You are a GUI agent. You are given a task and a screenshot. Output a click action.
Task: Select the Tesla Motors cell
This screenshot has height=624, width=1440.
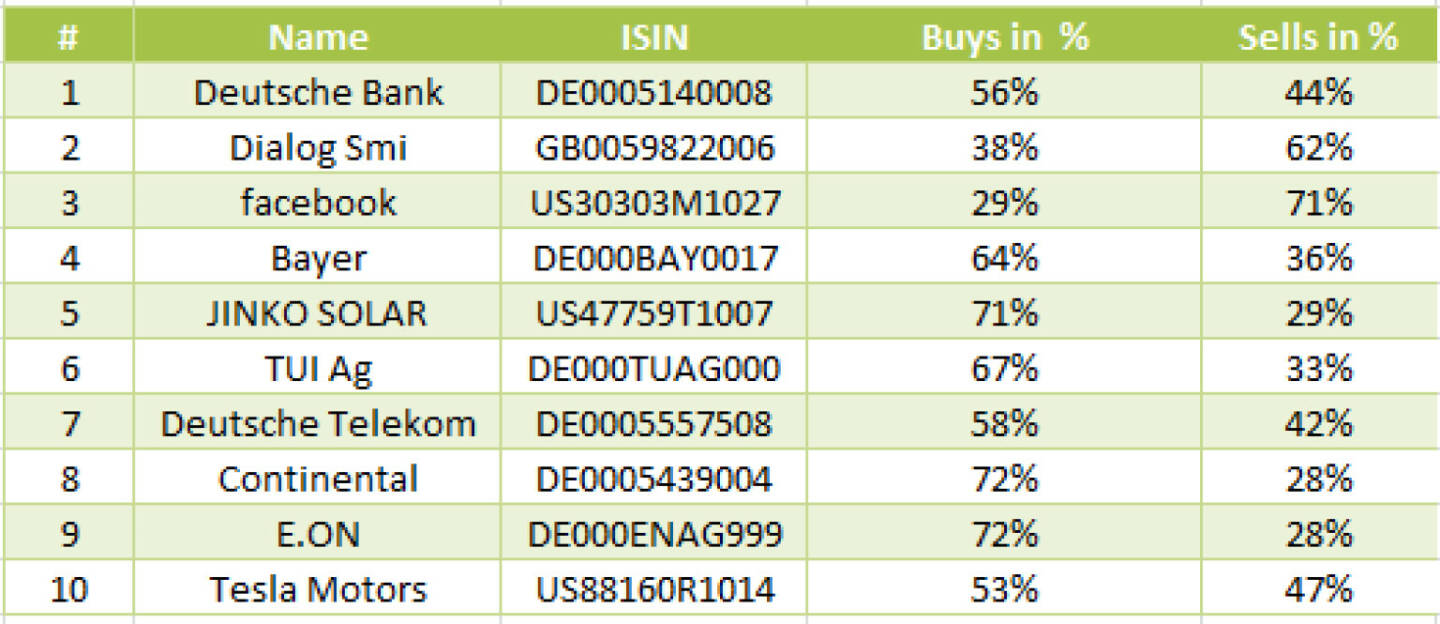point(317,589)
